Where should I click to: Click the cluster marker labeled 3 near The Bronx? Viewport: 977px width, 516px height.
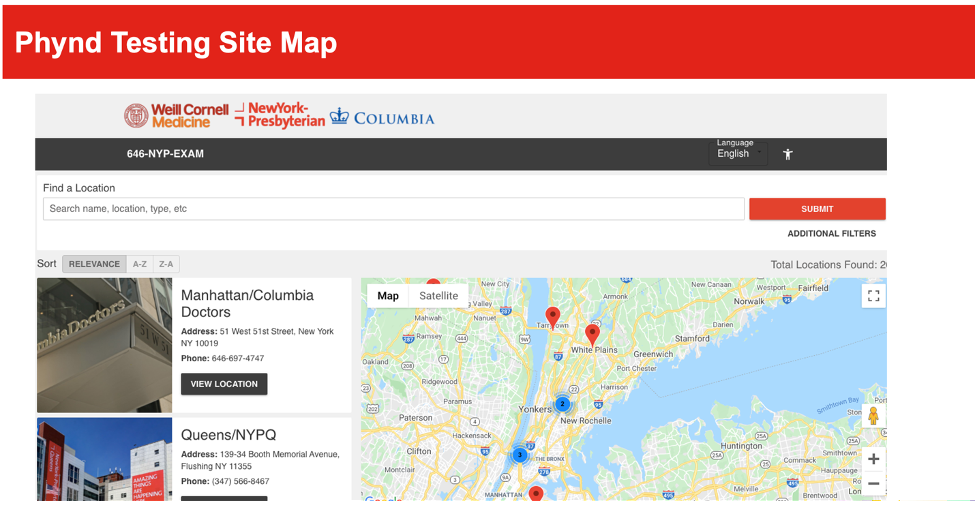click(520, 454)
